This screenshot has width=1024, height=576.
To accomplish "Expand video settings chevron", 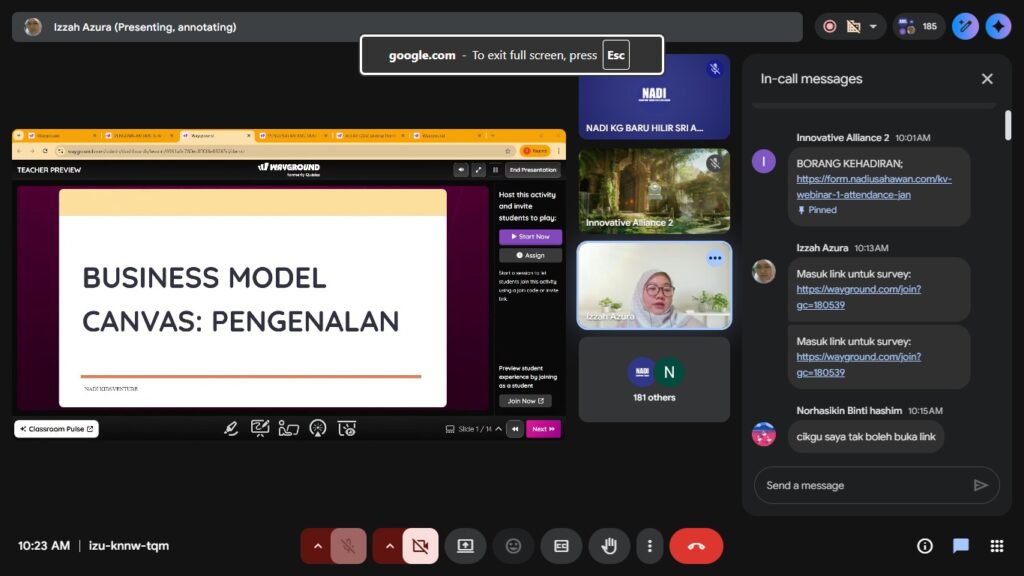I will point(390,546).
